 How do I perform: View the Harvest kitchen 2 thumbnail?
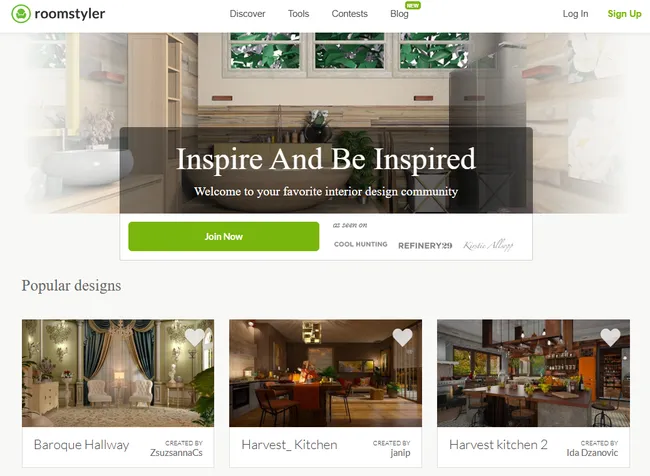pyautogui.click(x=534, y=373)
